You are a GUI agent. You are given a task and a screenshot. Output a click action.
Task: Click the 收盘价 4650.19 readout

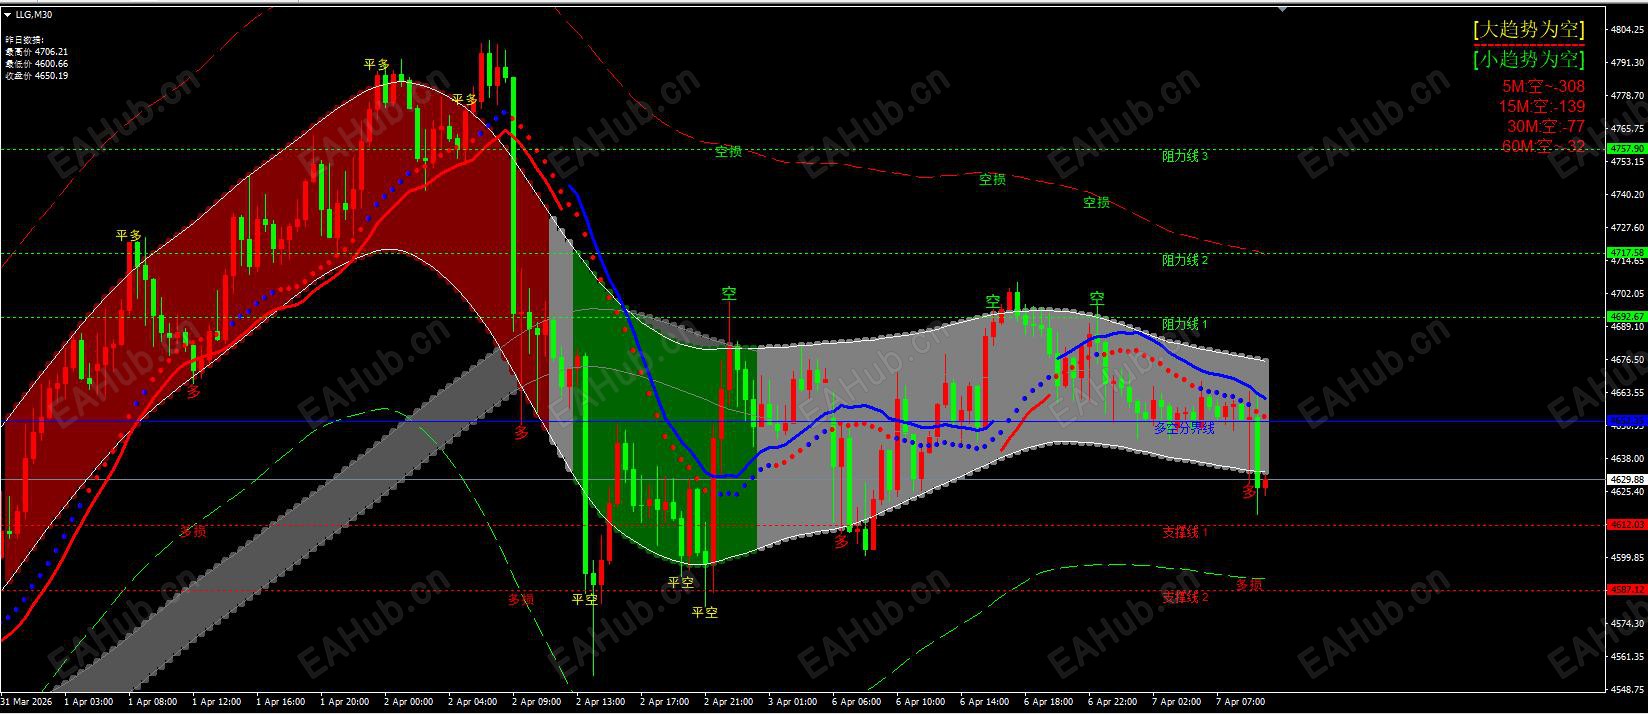(x=37, y=75)
